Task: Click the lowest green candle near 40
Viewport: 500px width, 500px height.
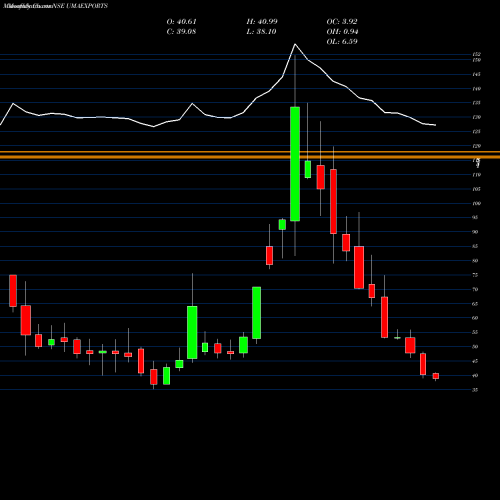Action: click(166, 376)
